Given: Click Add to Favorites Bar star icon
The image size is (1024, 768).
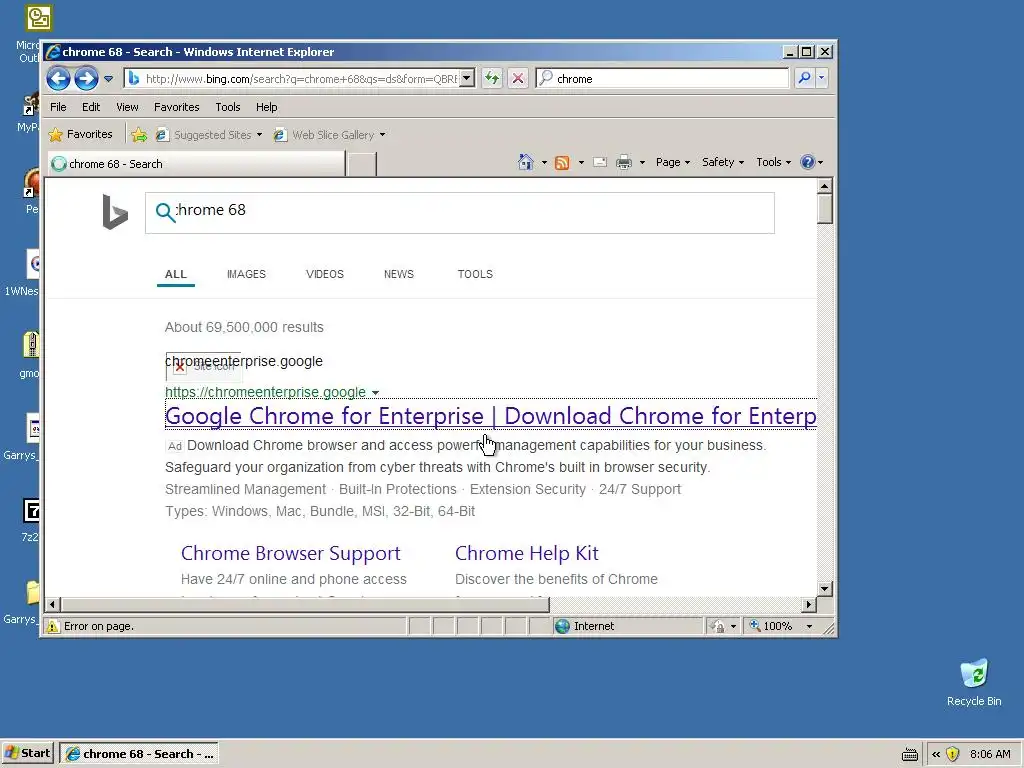Looking at the screenshot, I should click(139, 135).
